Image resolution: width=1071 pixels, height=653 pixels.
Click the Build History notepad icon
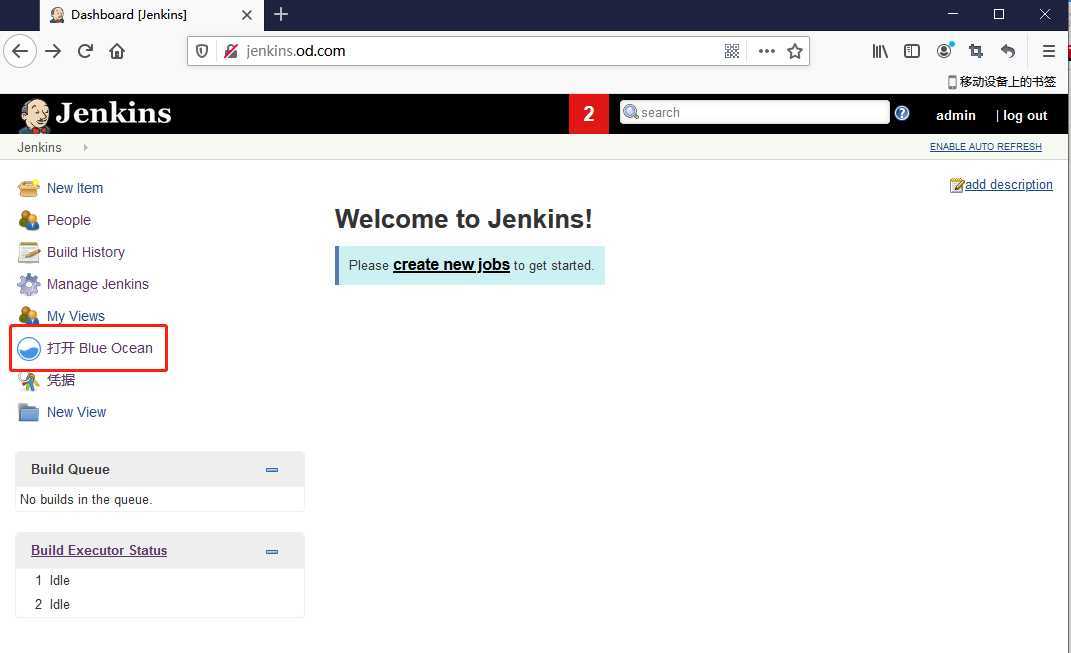[x=28, y=252]
